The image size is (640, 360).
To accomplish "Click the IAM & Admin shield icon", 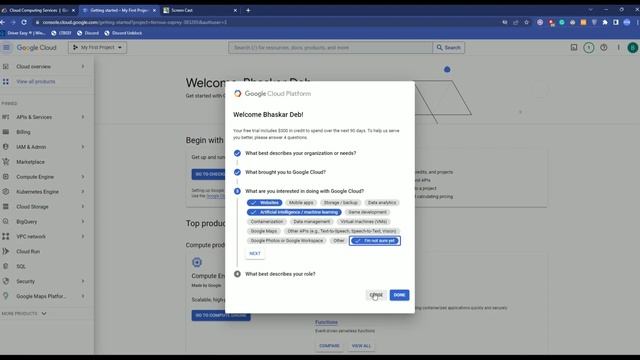I will click(6, 147).
